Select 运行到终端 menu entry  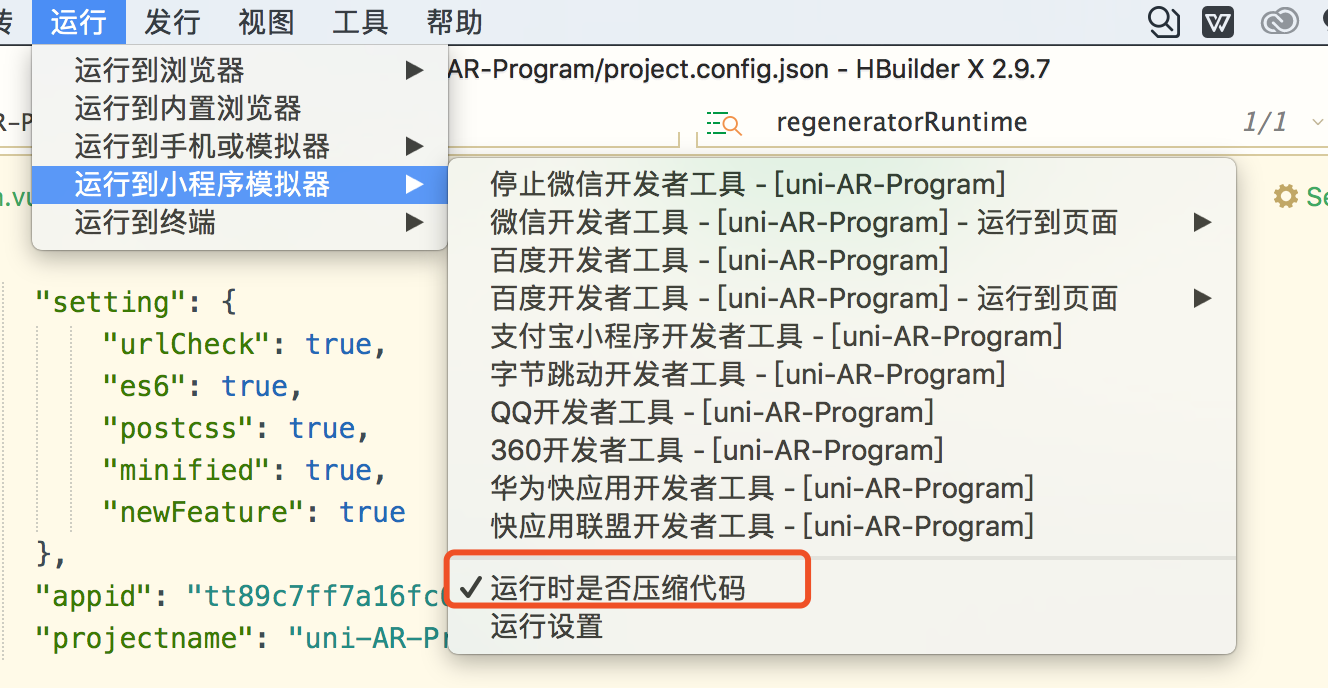(x=240, y=222)
